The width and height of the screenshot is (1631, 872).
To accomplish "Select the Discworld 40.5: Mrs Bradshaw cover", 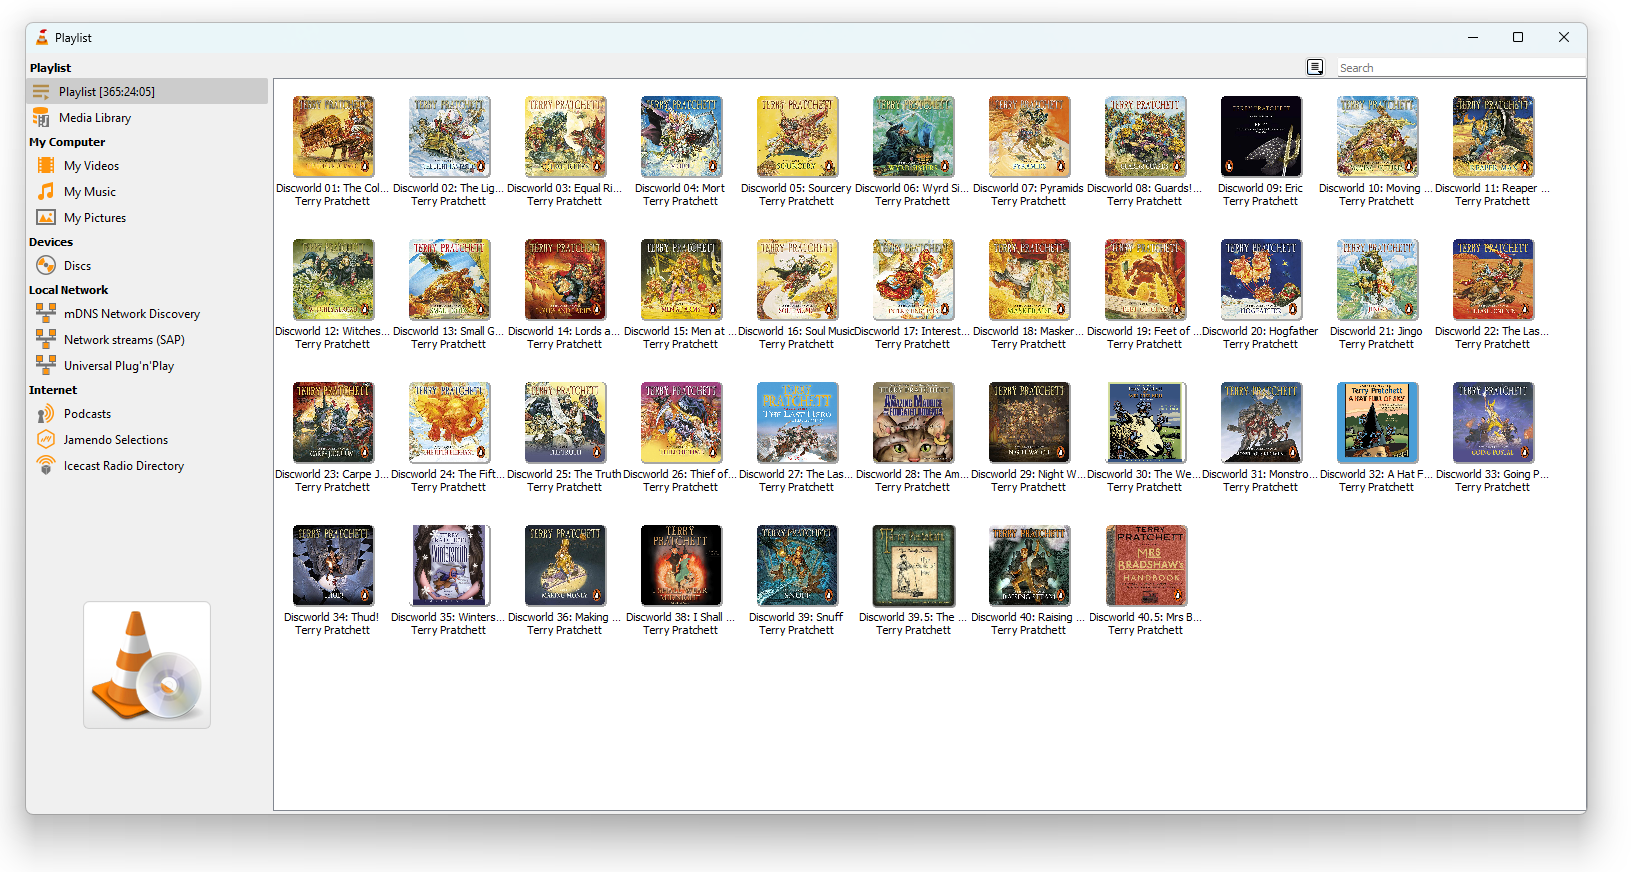I will pyautogui.click(x=1145, y=566).
